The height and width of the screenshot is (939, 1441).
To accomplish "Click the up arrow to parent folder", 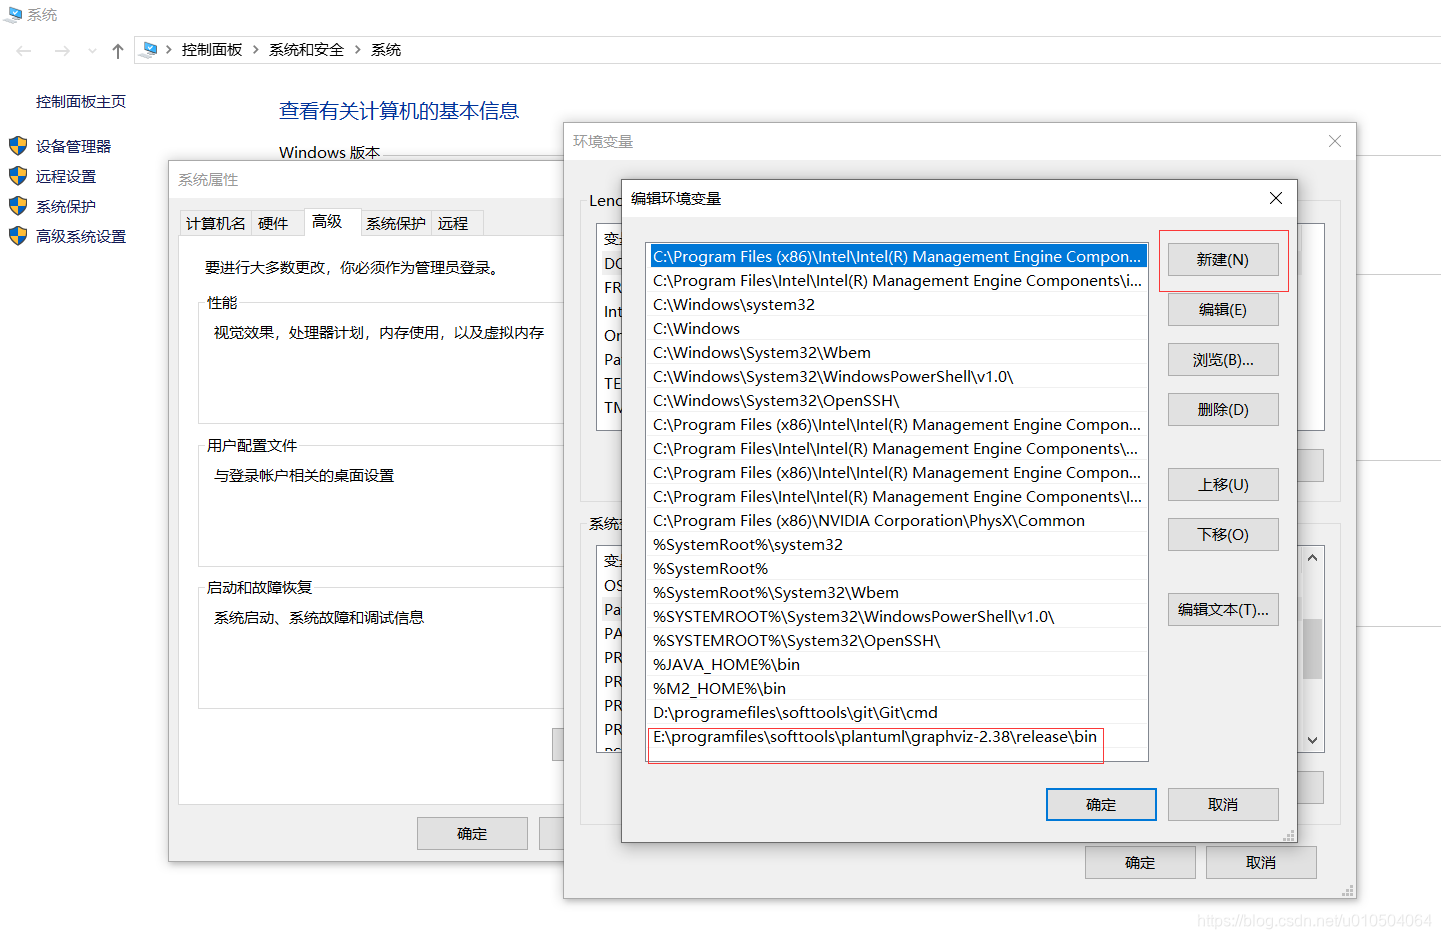I will (x=118, y=50).
